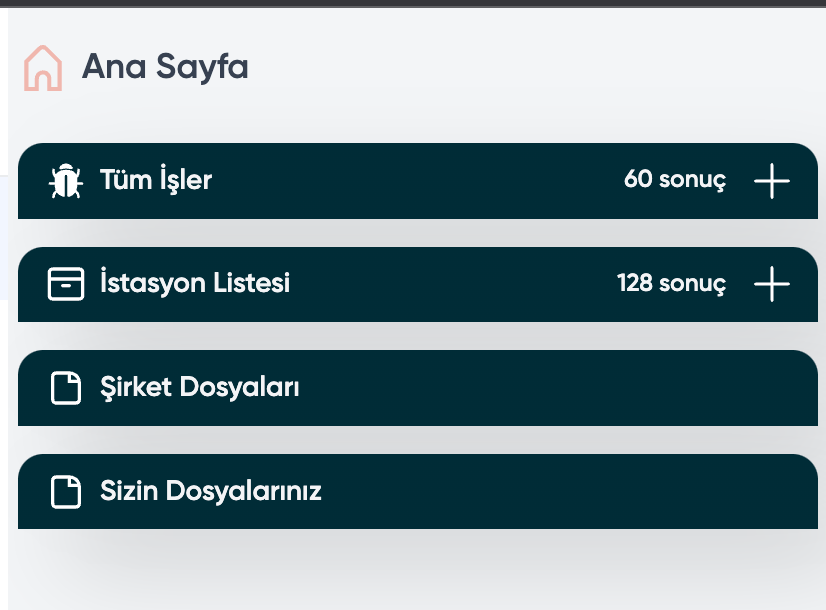Open the Şirket Dosyaları label
The height and width of the screenshot is (610, 826).
[x=200, y=387]
